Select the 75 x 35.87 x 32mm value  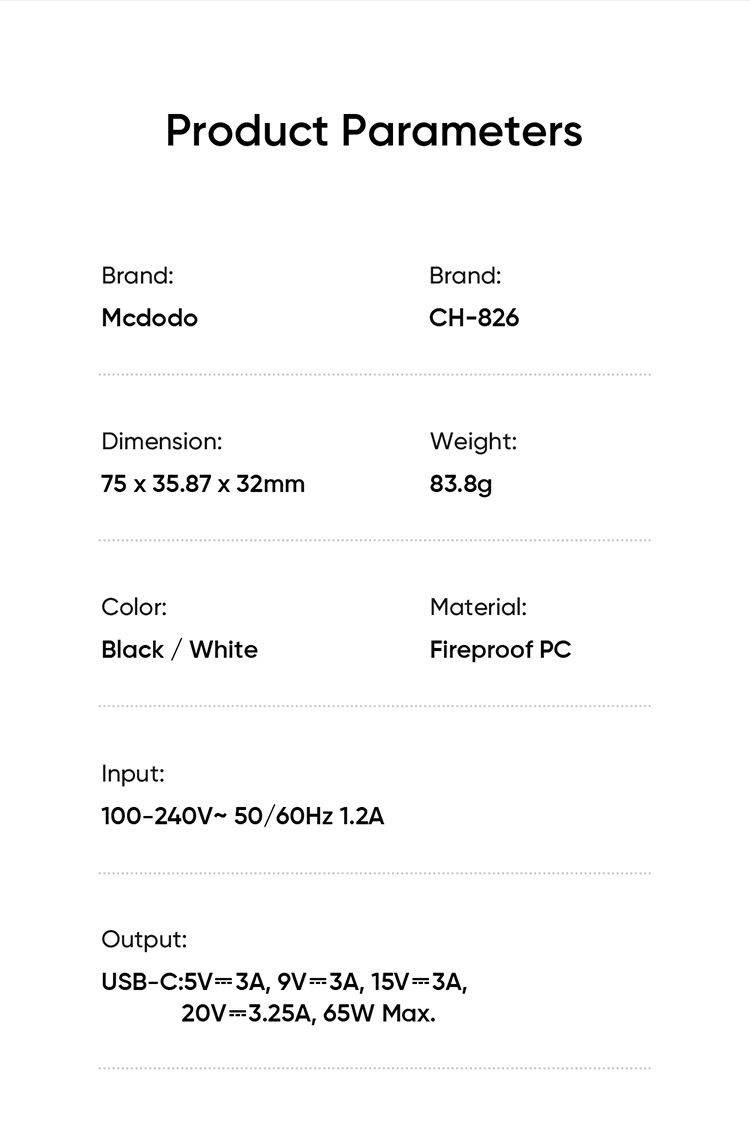(x=203, y=484)
